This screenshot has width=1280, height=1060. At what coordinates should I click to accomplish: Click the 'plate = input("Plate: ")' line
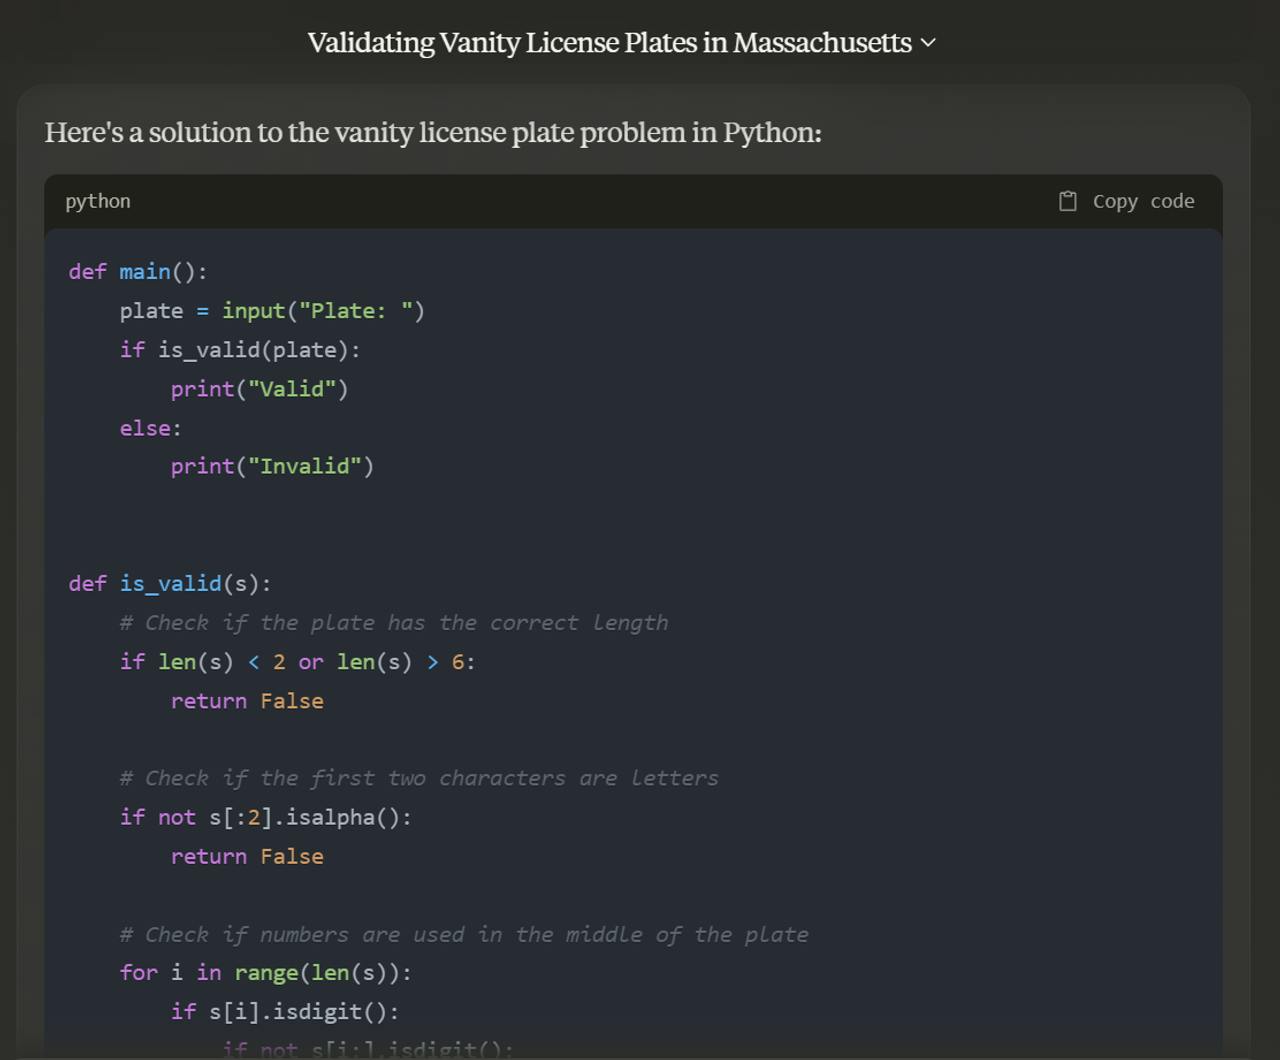(x=272, y=311)
